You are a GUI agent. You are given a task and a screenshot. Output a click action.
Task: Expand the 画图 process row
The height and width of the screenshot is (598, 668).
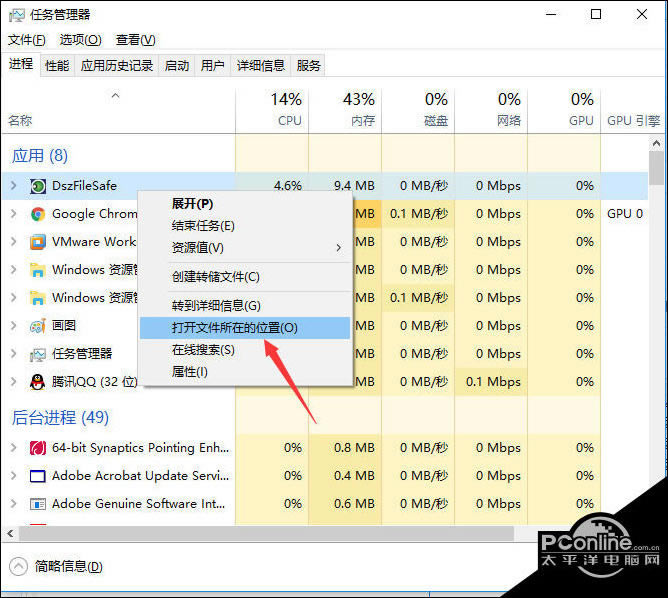14,326
